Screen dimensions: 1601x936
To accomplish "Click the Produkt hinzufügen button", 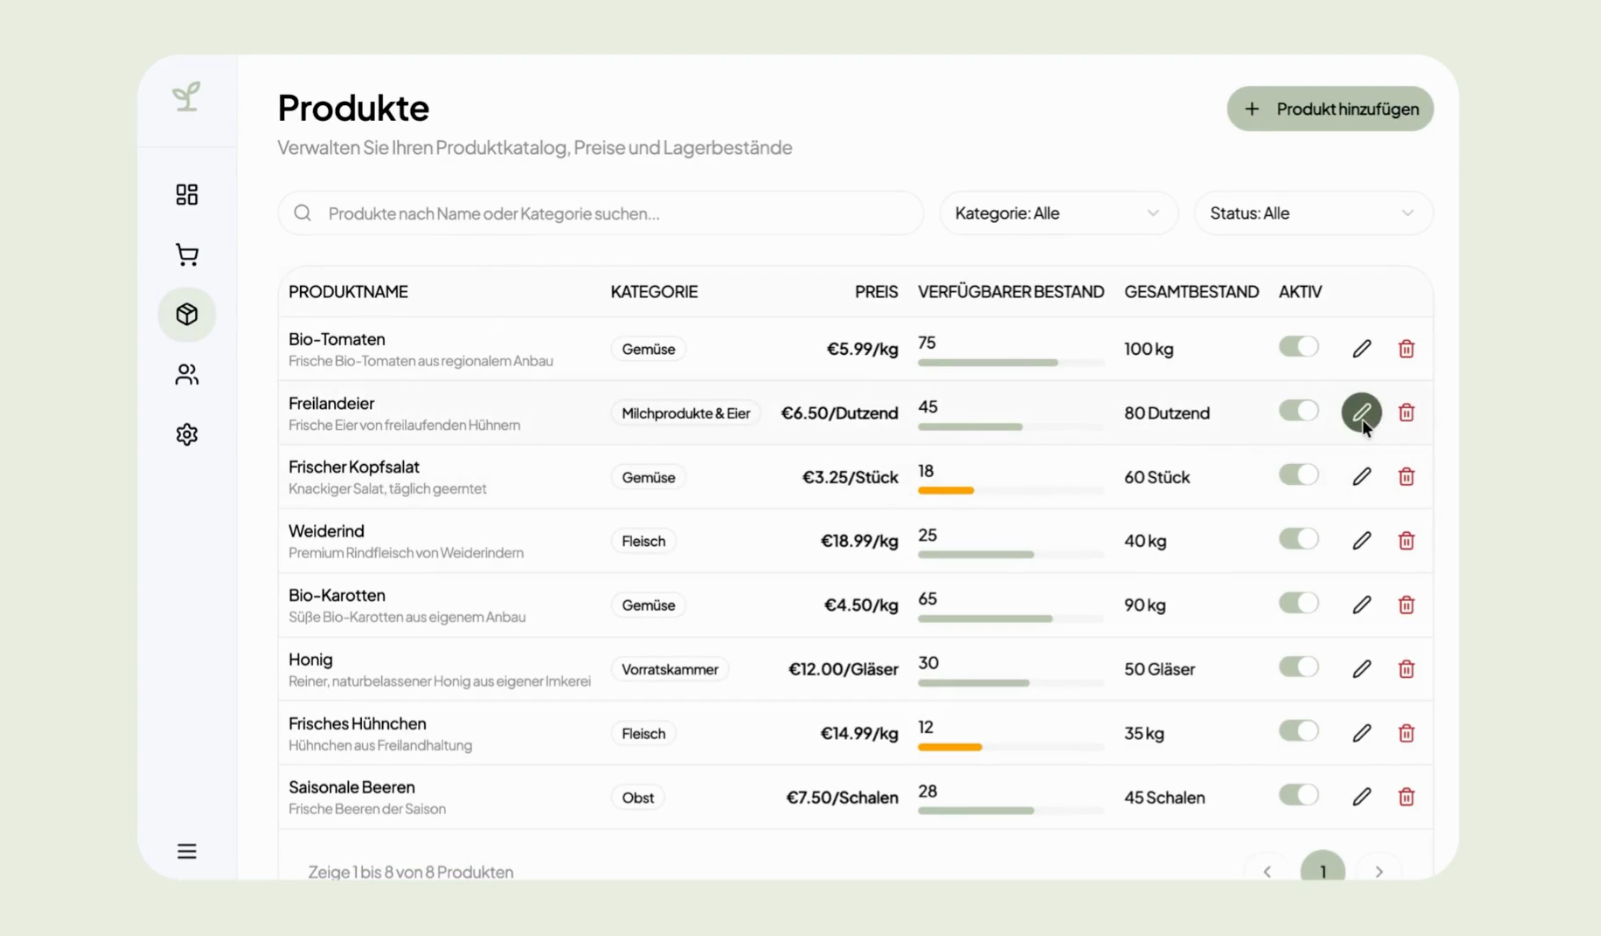I will pyautogui.click(x=1329, y=109).
